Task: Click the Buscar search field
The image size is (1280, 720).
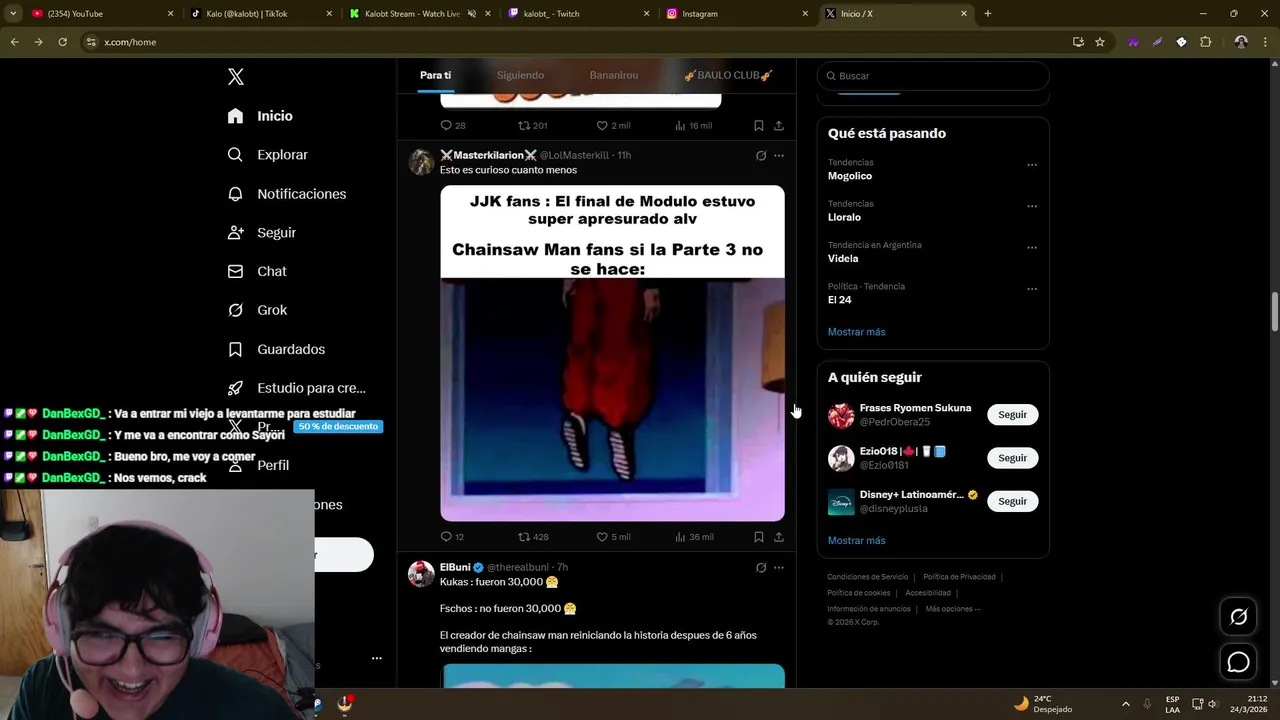Action: point(933,76)
